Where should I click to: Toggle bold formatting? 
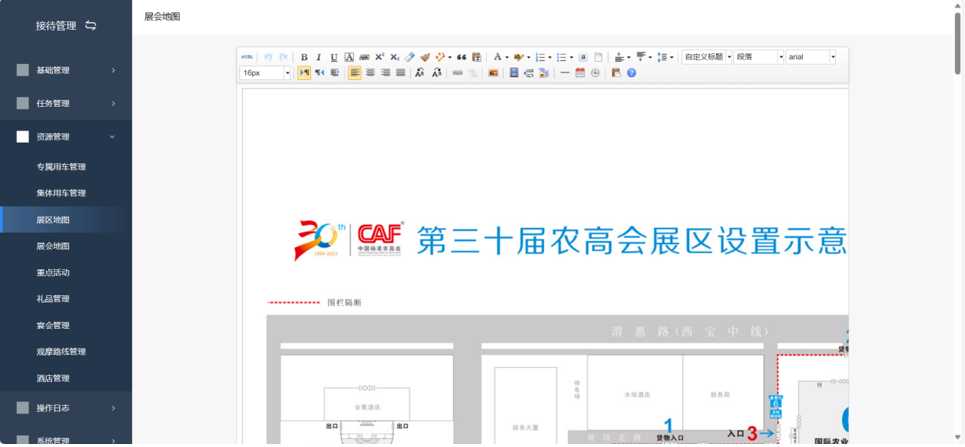304,57
